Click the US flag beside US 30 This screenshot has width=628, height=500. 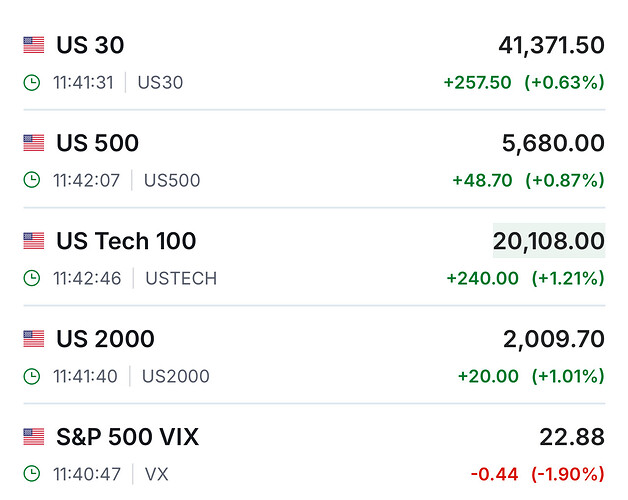[34, 45]
